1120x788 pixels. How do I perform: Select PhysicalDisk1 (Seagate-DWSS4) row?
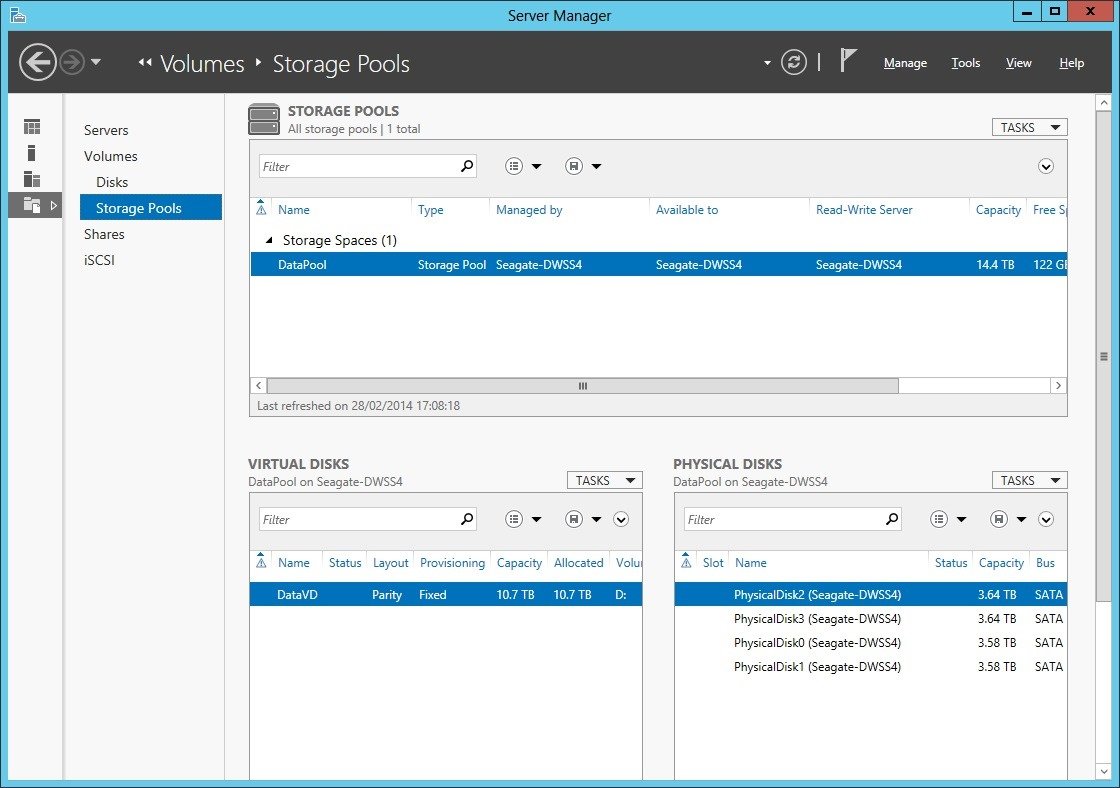pos(871,667)
